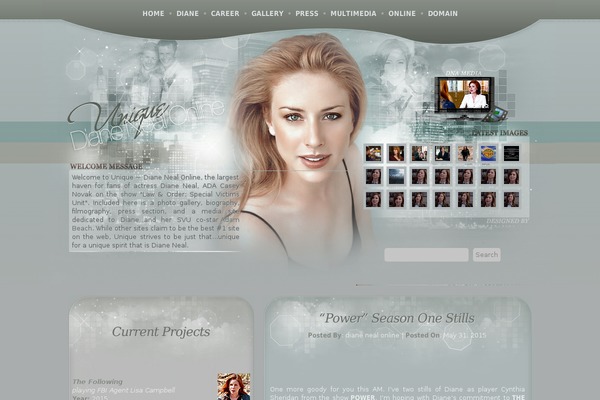
Task: Open the cloudy sky thumbnail
Action: pyautogui.click(x=396, y=176)
